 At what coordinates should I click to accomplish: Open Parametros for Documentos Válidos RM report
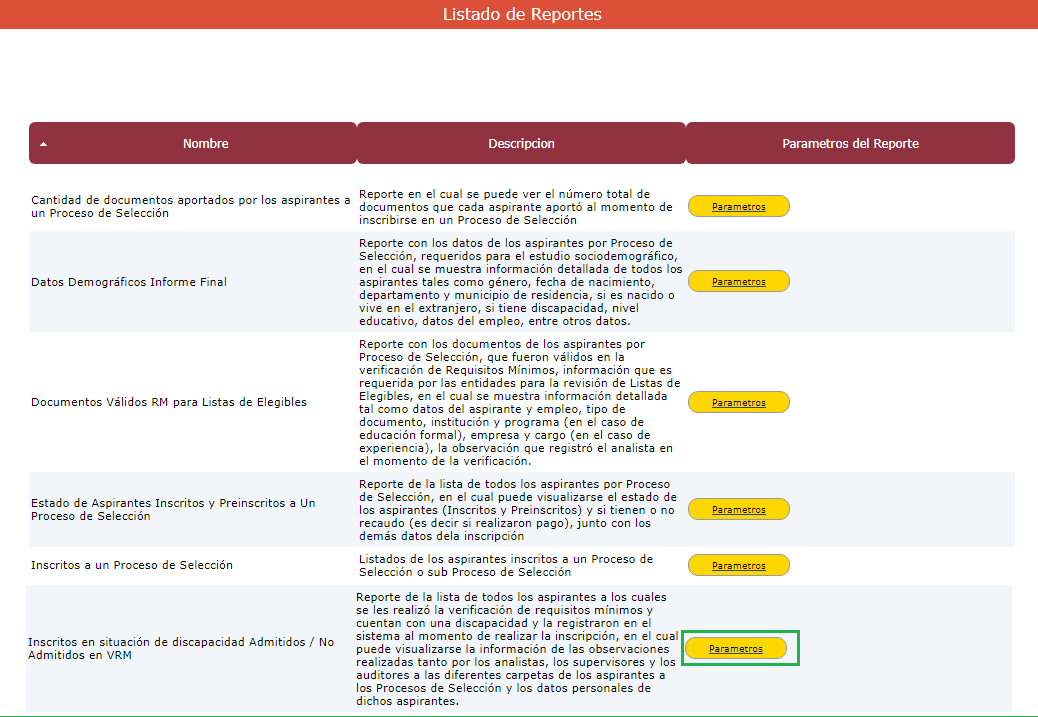[x=738, y=402]
